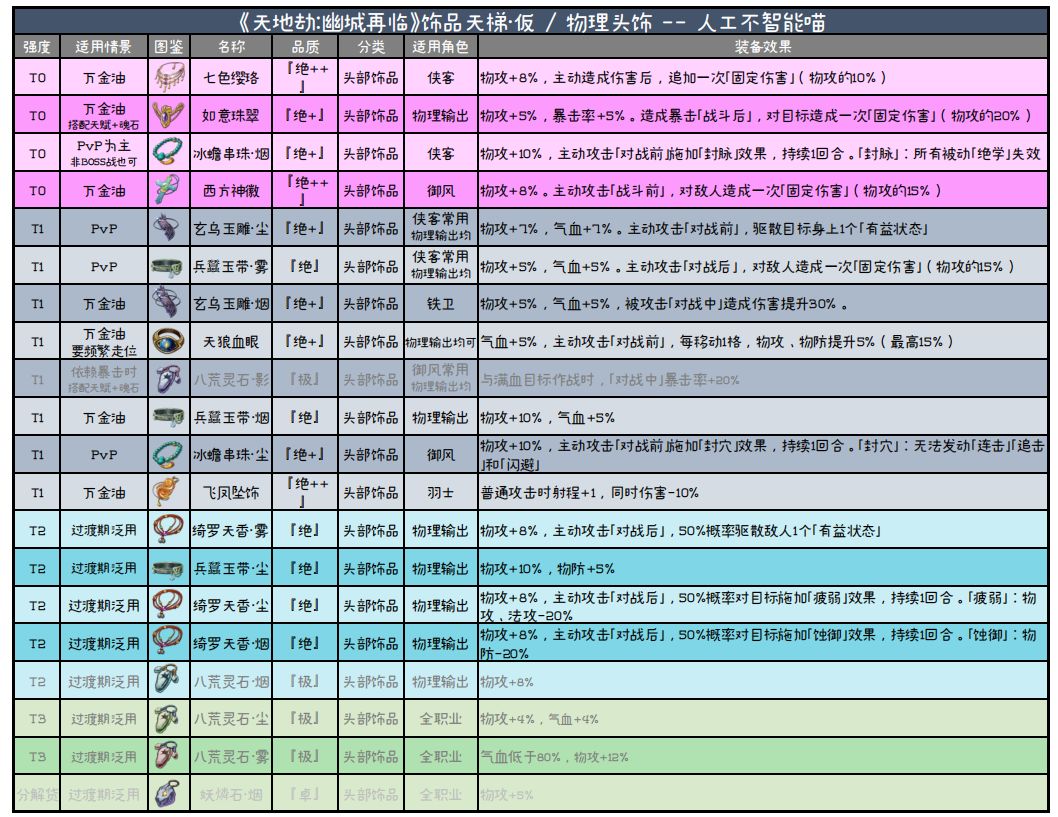Select the name cell 绮罗天香·尘
1058x817 pixels.
[231, 606]
